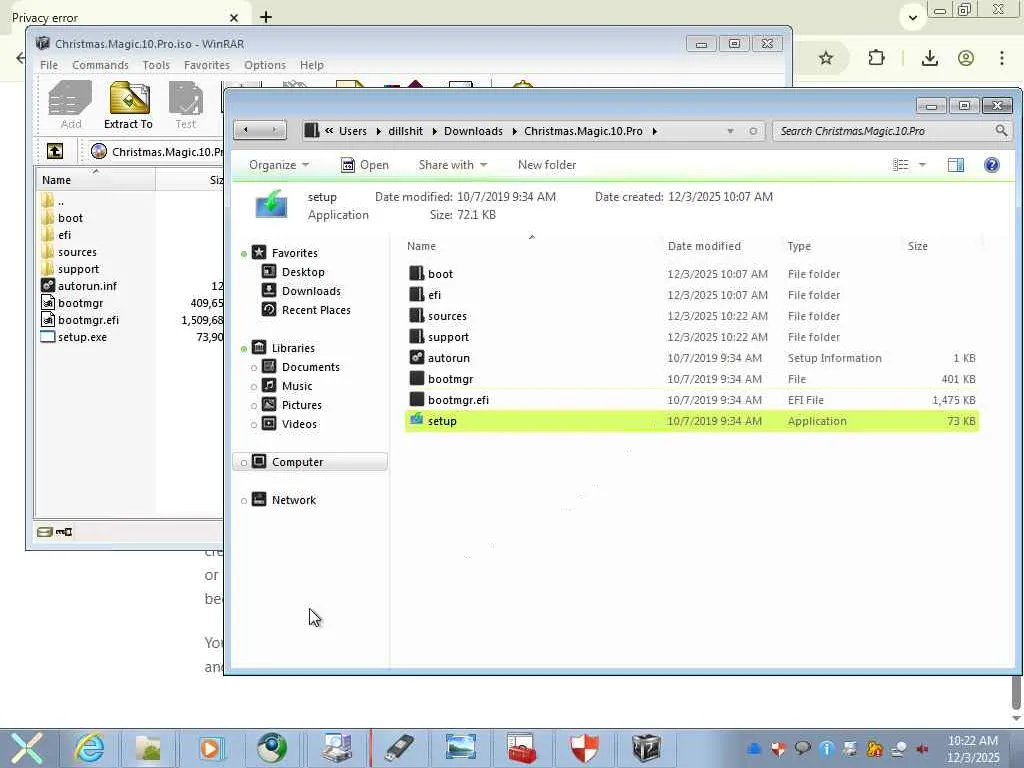Open the Help menu in WinRAR
Image resolution: width=1024 pixels, height=768 pixels.
point(312,65)
